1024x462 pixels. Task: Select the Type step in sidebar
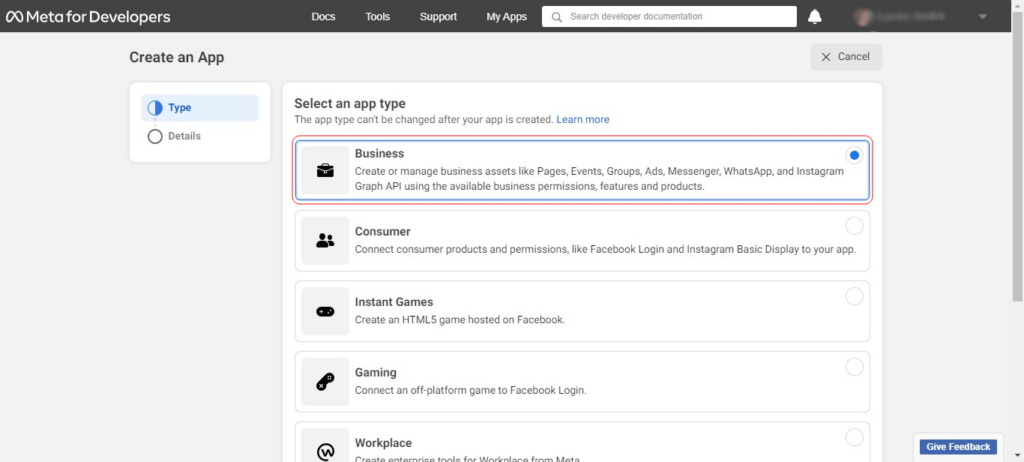click(x=200, y=108)
